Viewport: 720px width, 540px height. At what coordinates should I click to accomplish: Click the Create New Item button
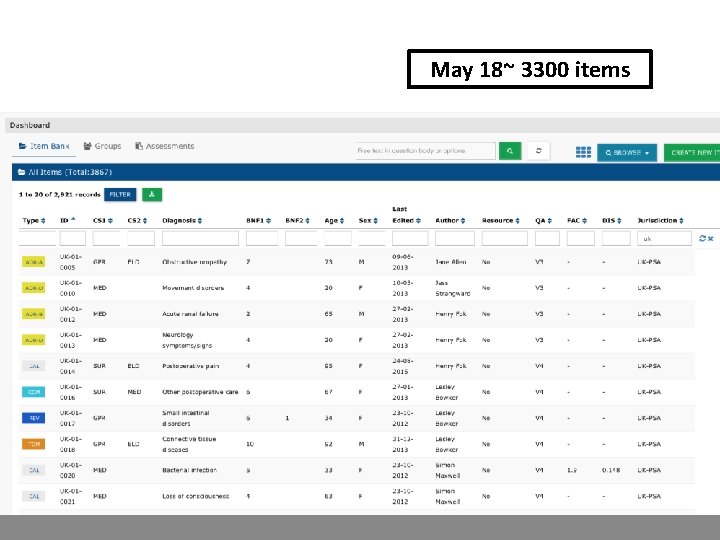(692, 152)
